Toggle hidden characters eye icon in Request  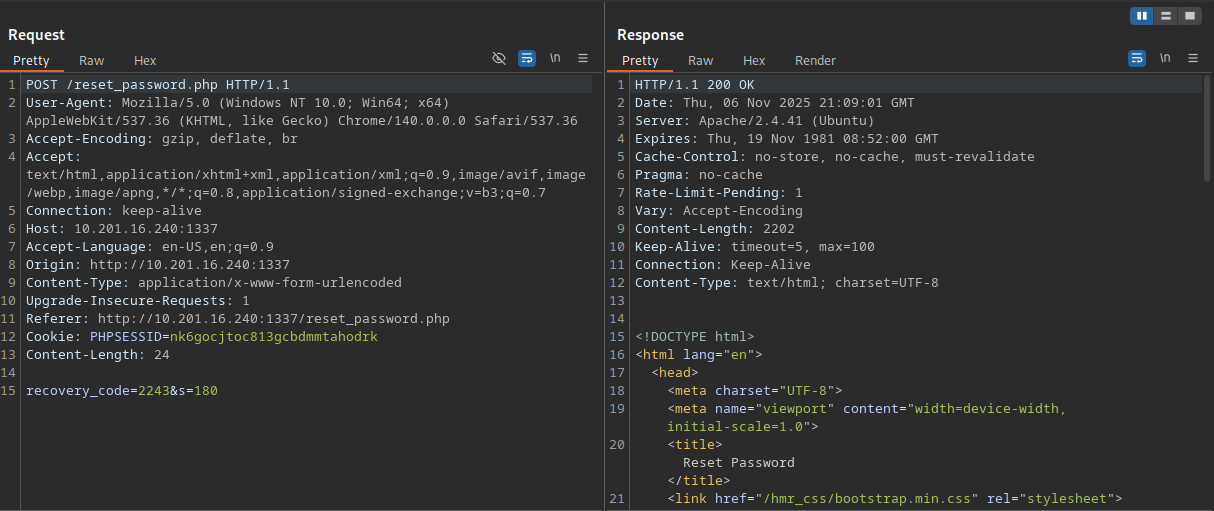click(x=499, y=59)
